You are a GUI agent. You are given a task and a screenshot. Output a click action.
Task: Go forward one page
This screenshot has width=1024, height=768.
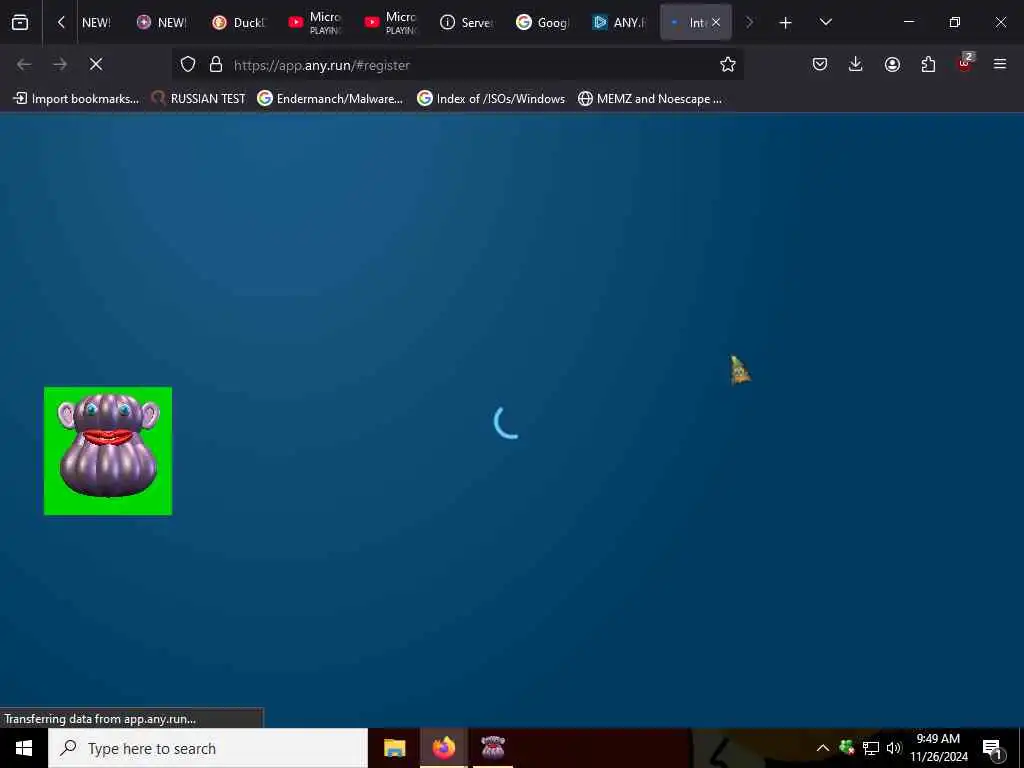point(60,64)
